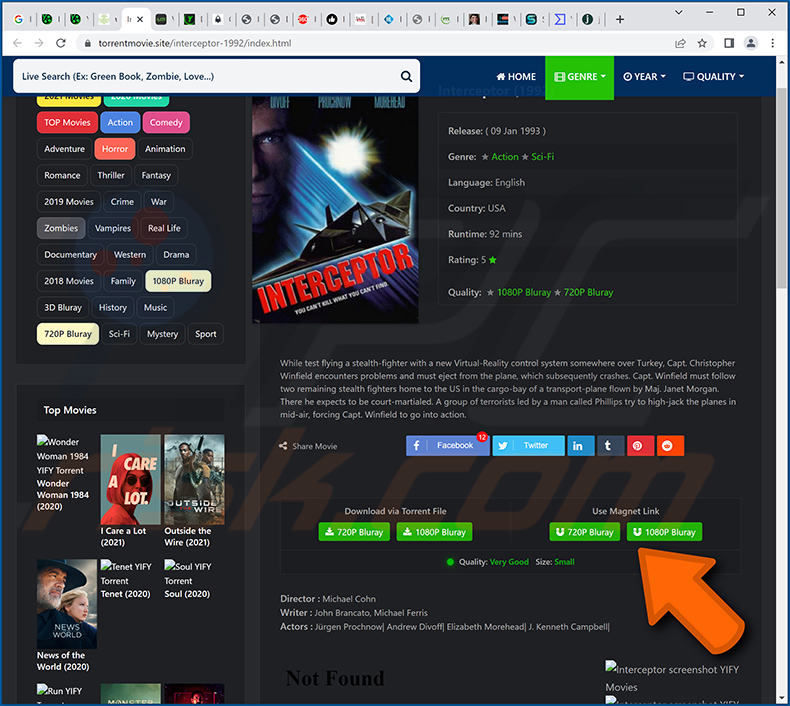The height and width of the screenshot is (706, 790).
Task: Share movie on Facebook
Action: tap(447, 445)
